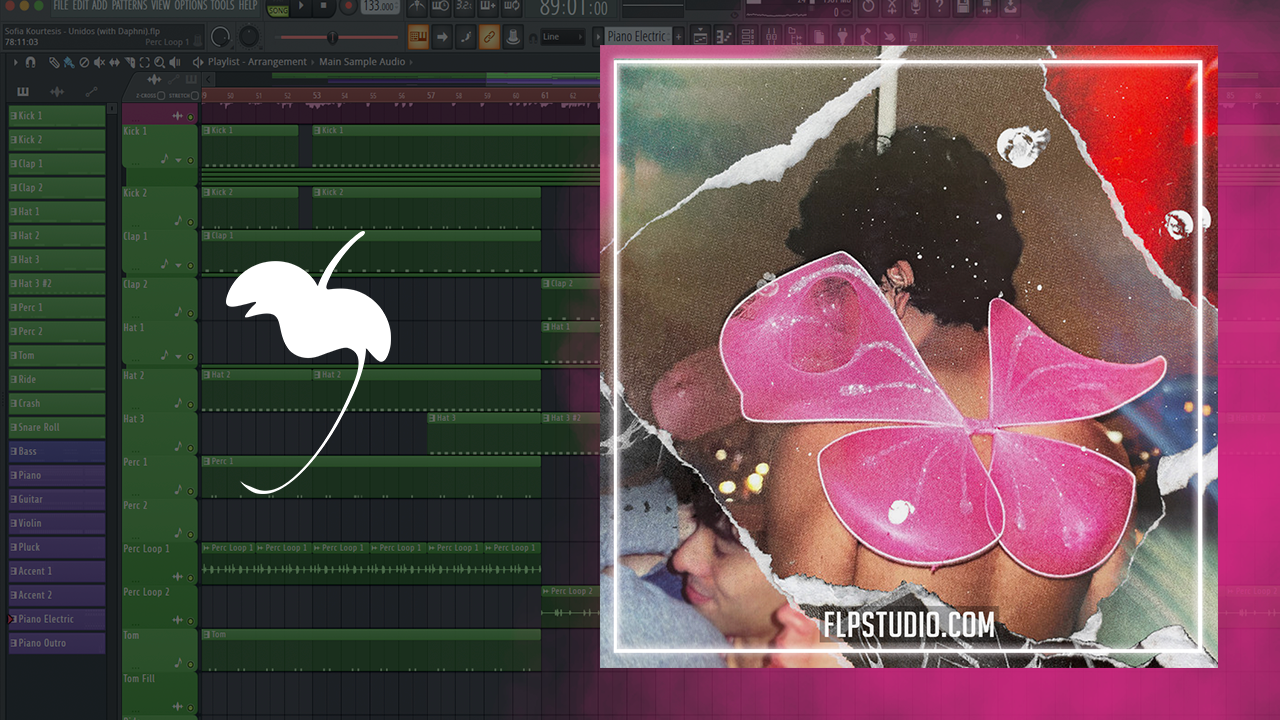
Task: Enable the STRETCH checkbox
Action: (x=194, y=95)
